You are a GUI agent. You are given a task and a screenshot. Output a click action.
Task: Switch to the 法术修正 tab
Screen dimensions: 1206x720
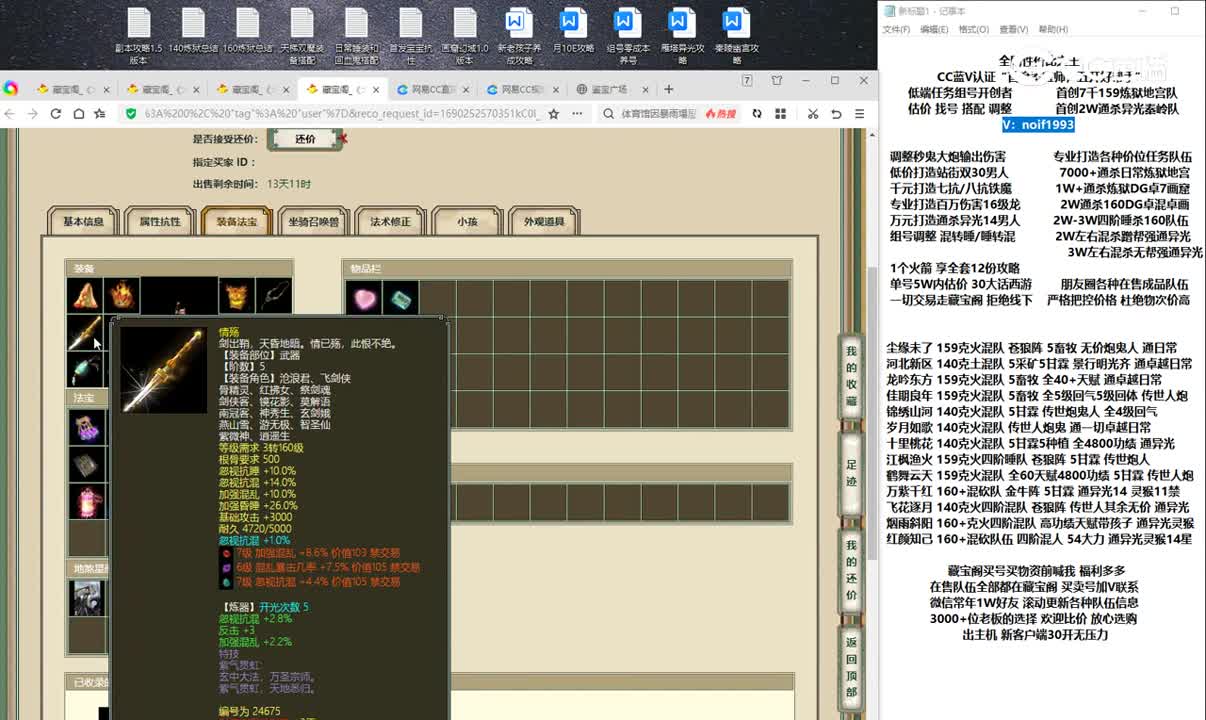(391, 221)
